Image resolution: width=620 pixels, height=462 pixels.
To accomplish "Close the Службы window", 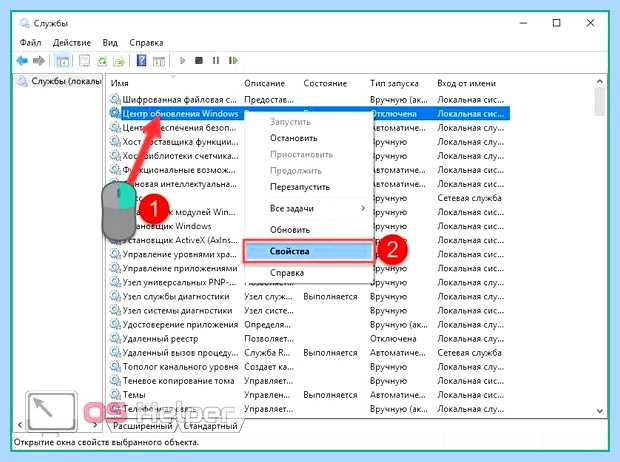I will [x=590, y=23].
